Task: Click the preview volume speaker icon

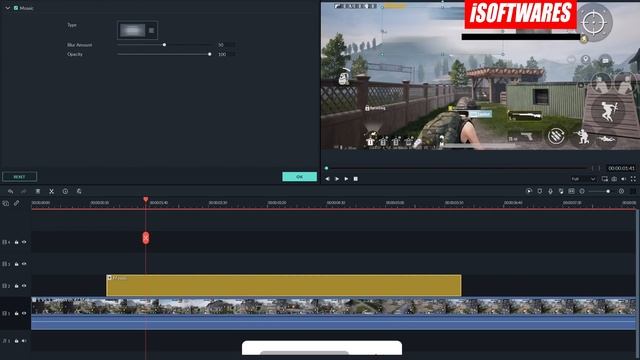Action: (x=623, y=179)
